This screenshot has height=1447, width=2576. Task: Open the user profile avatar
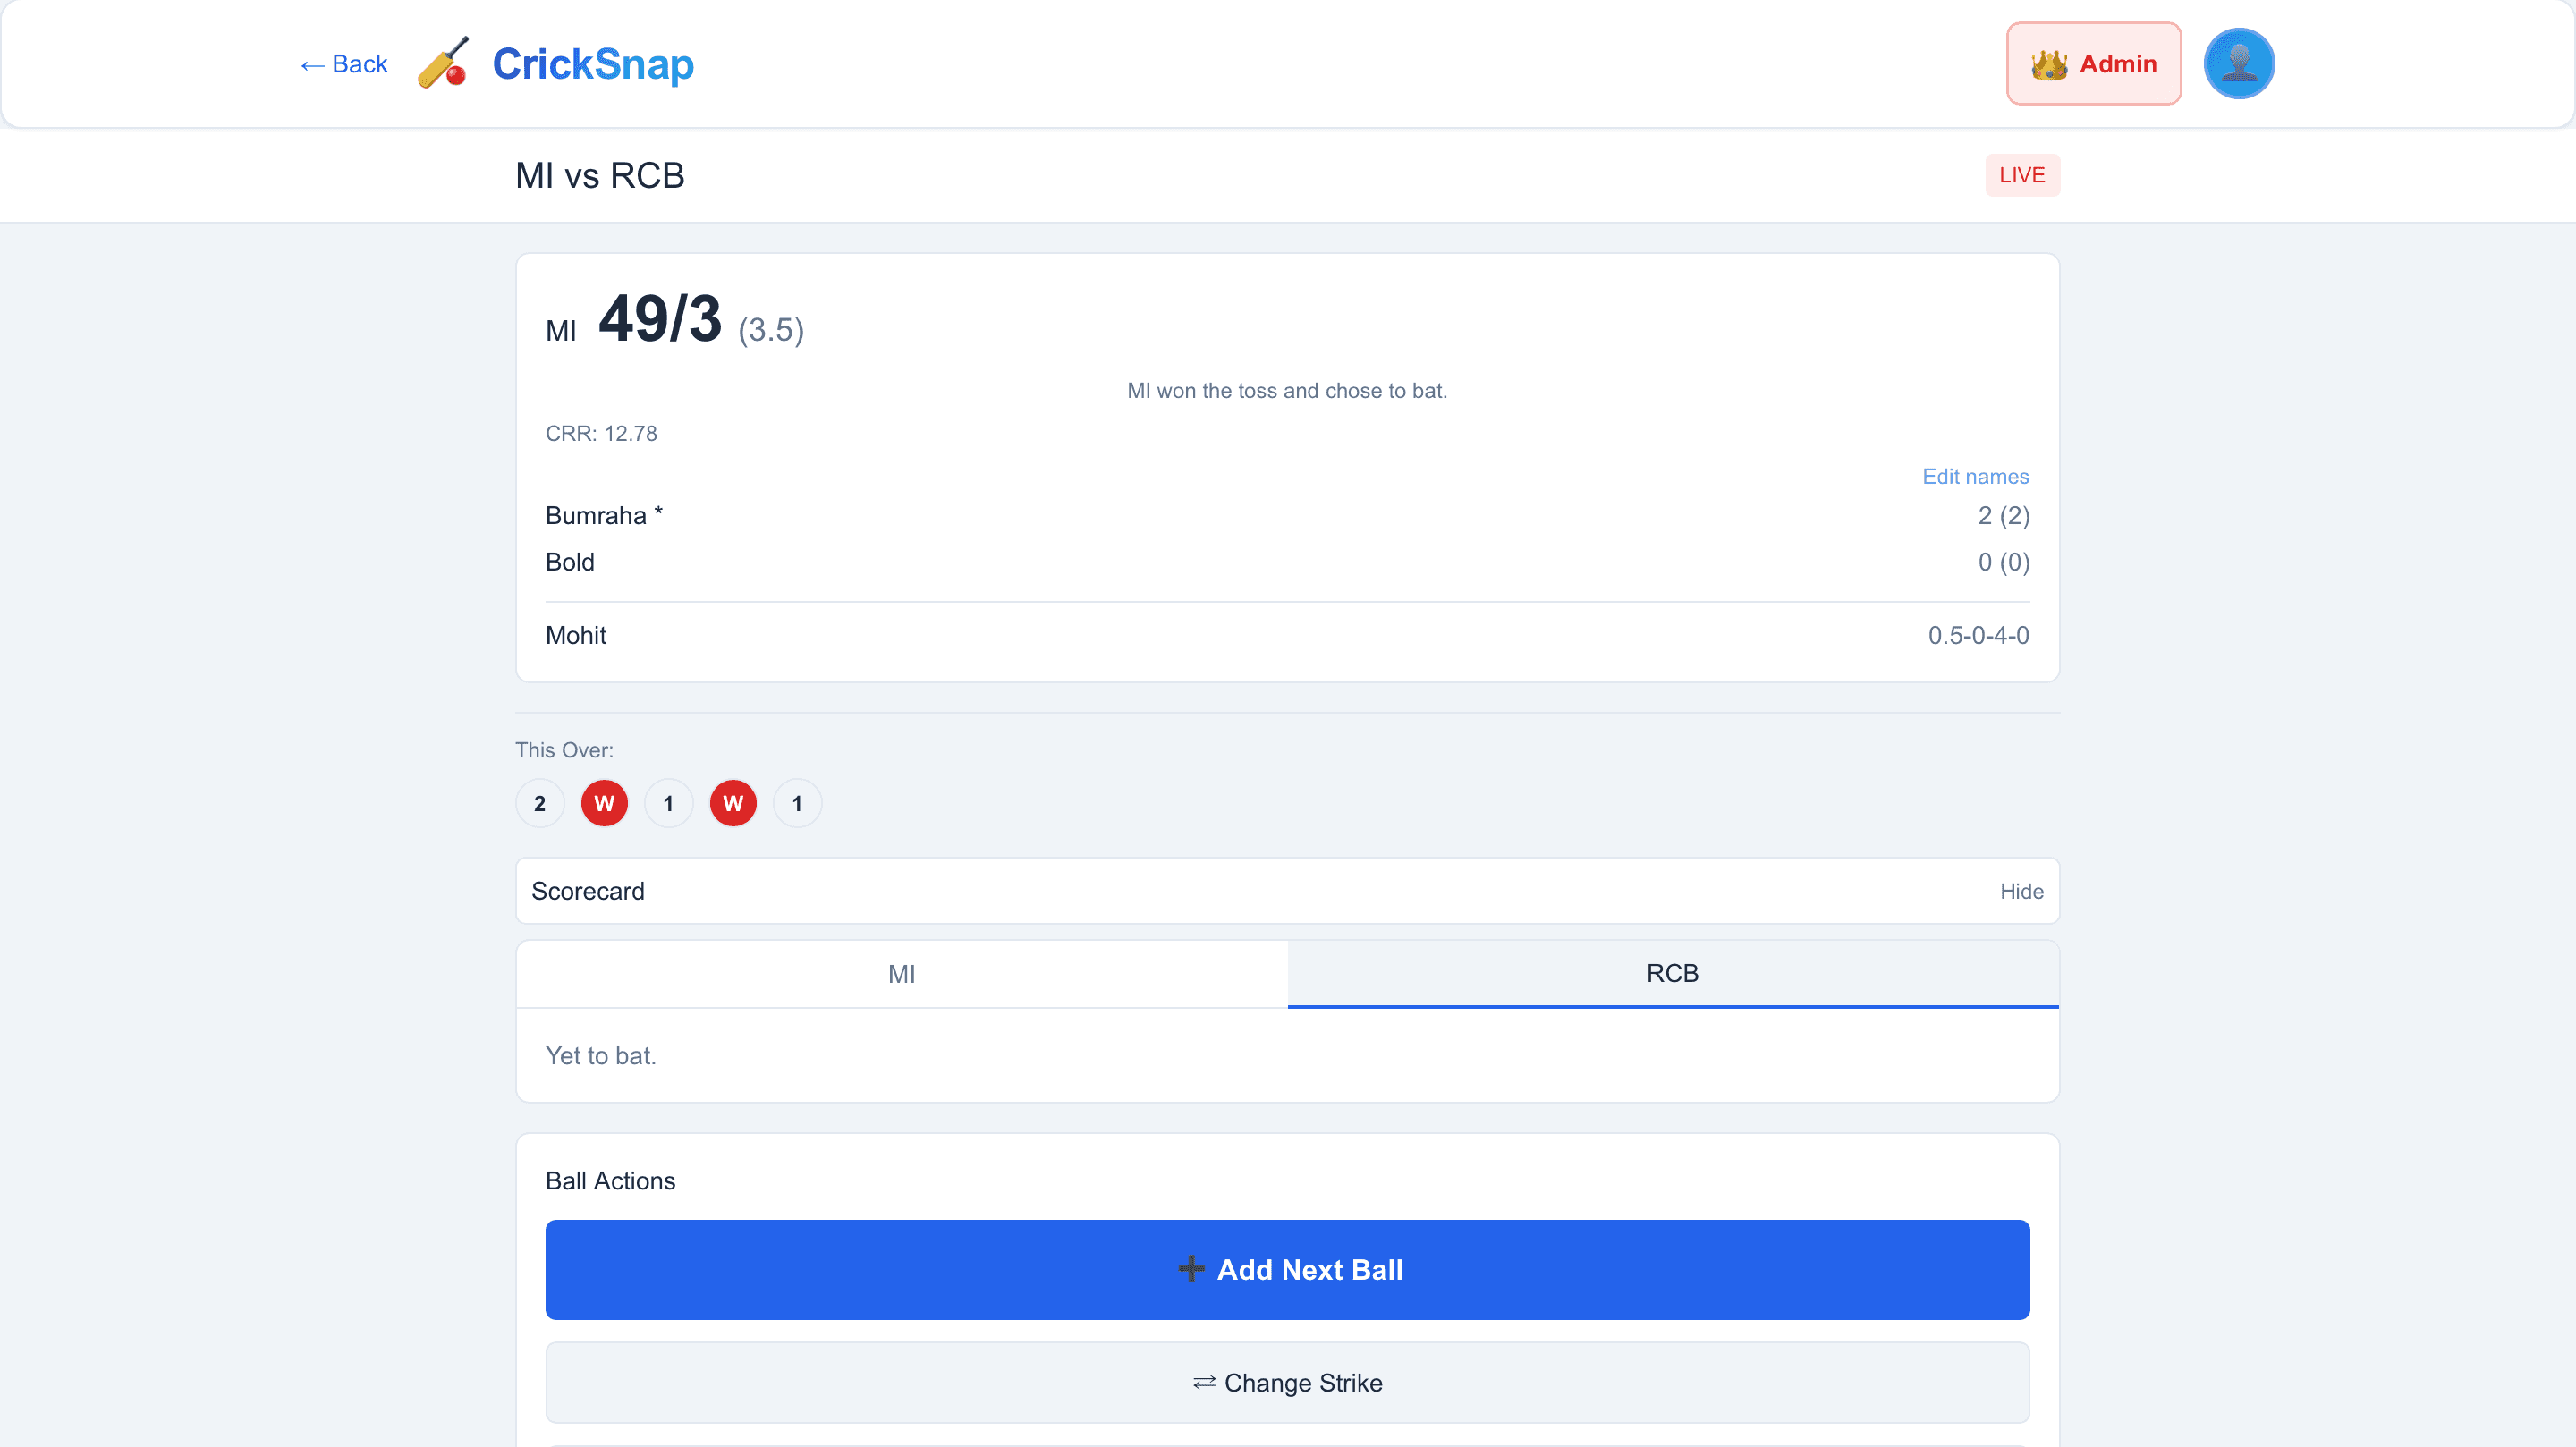click(2239, 64)
